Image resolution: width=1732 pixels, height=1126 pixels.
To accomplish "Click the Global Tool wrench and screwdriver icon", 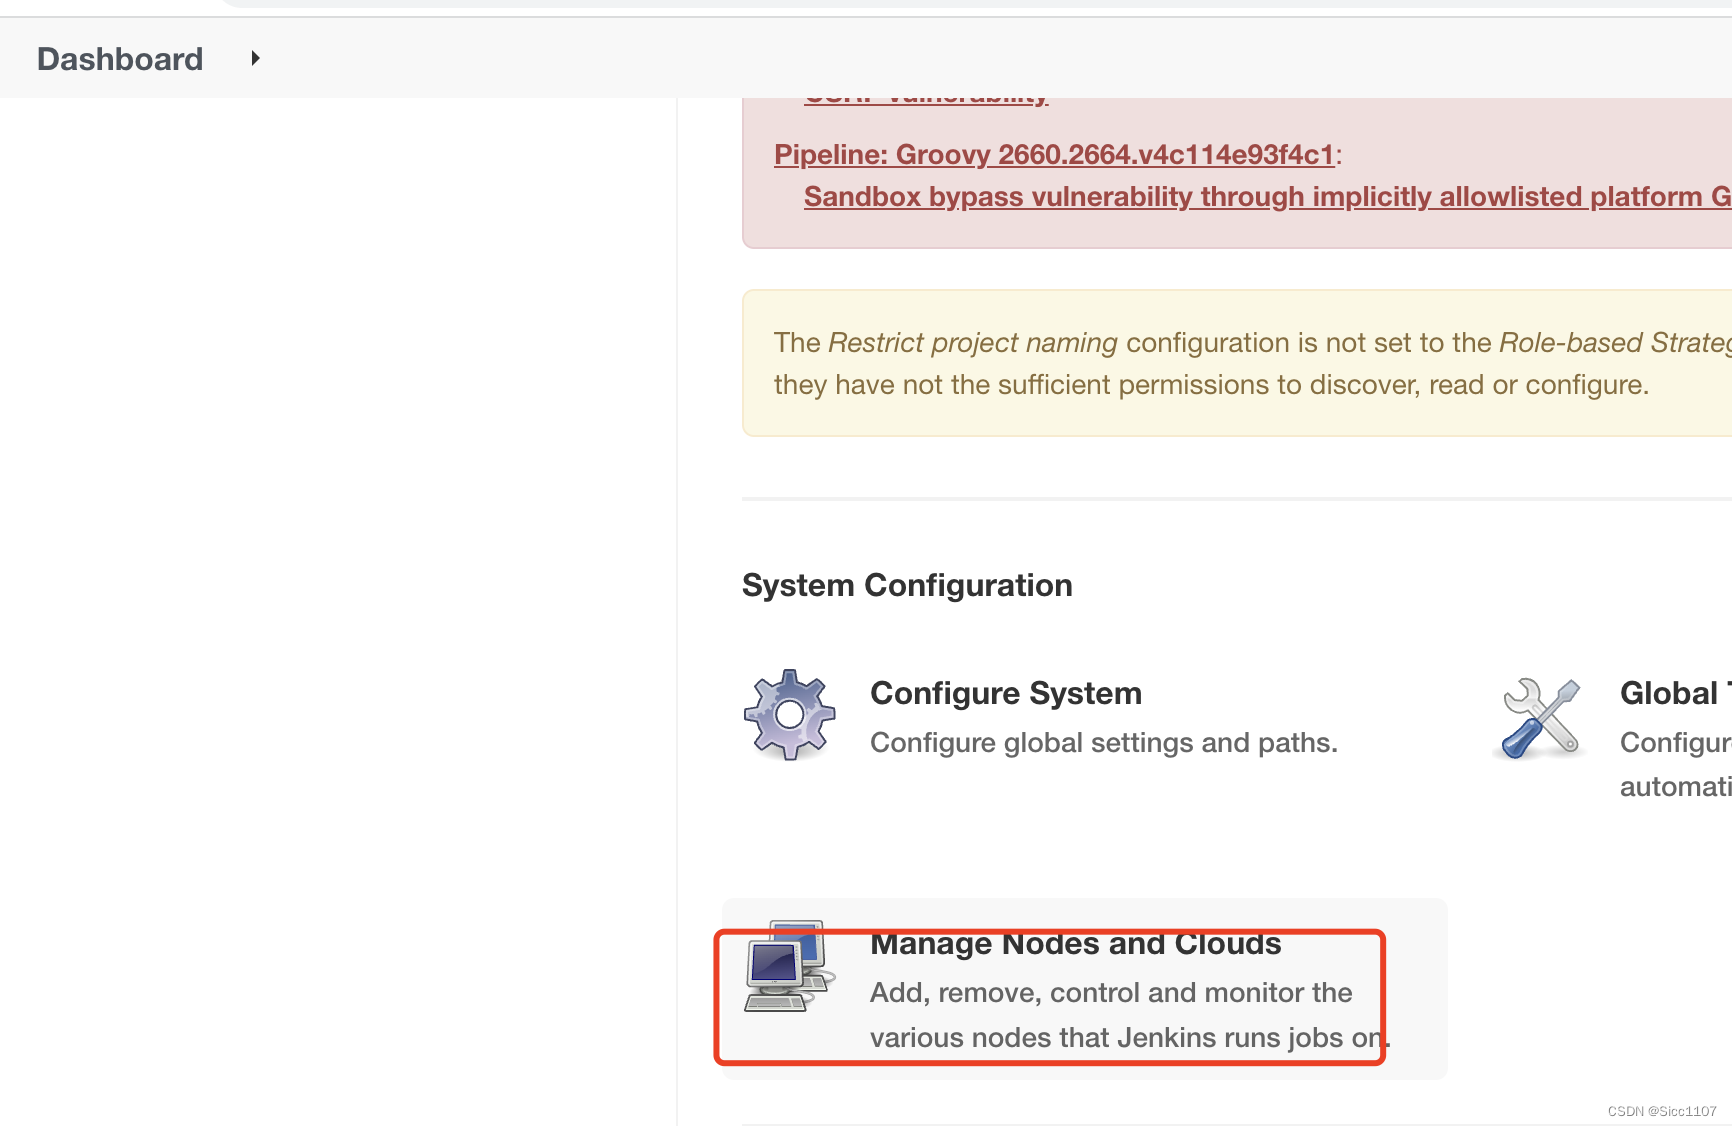I will point(1542,718).
